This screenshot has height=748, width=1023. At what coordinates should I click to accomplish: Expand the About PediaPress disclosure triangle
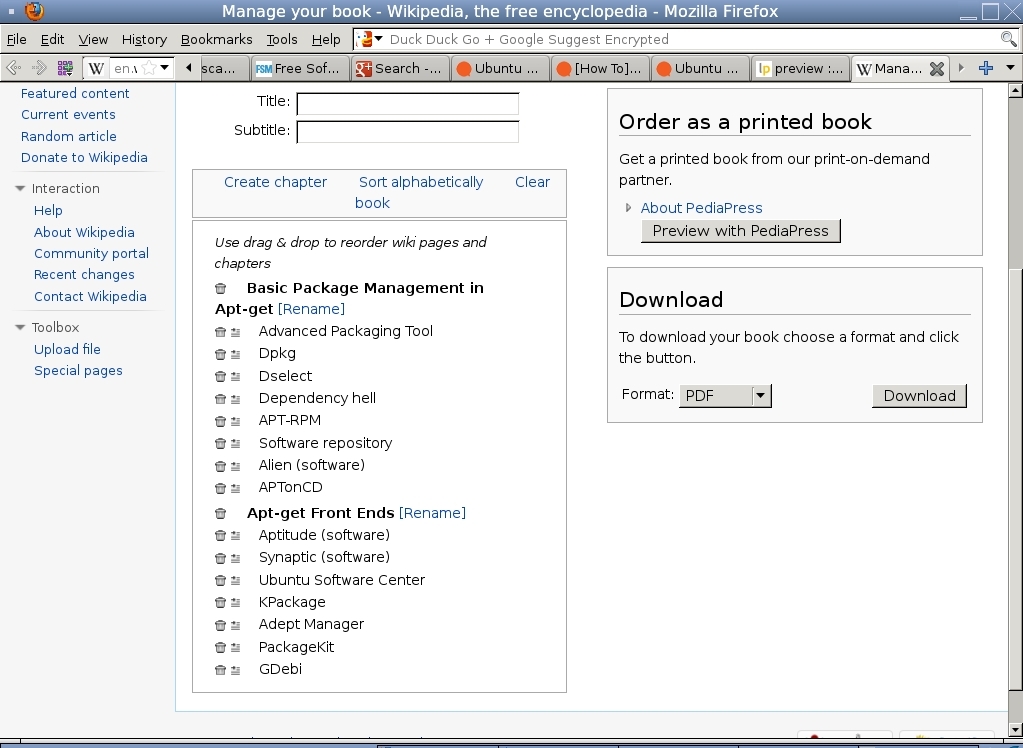(x=628, y=208)
